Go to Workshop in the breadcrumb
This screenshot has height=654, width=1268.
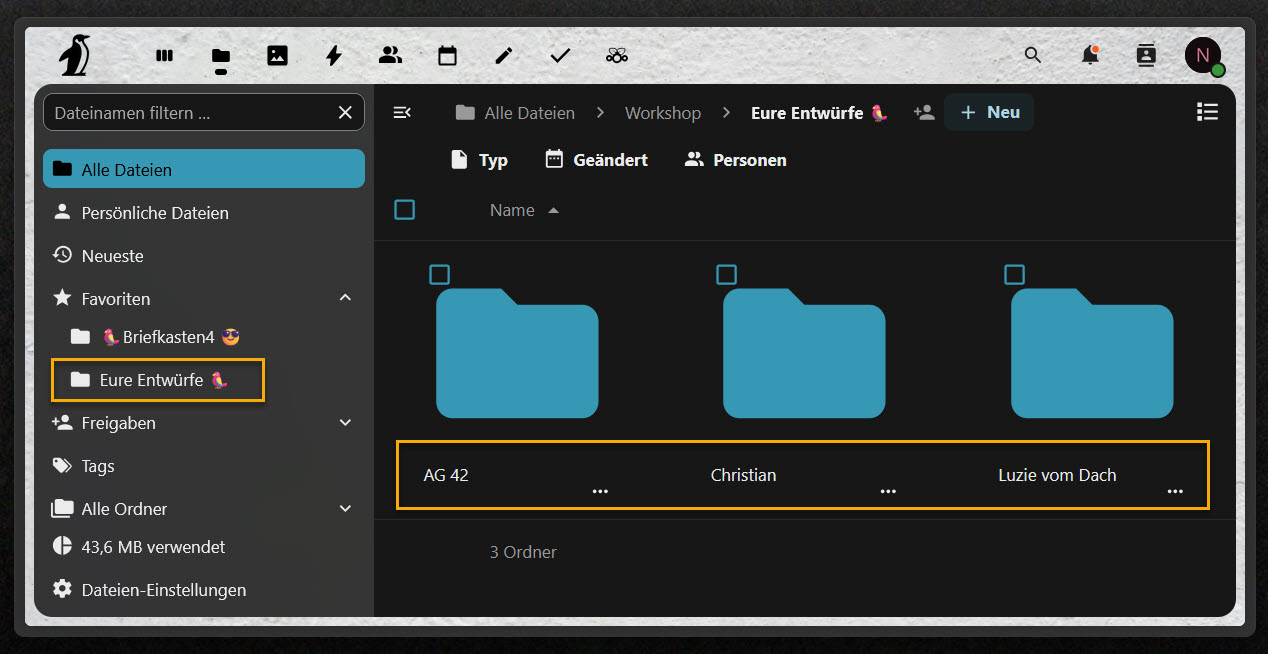point(662,113)
